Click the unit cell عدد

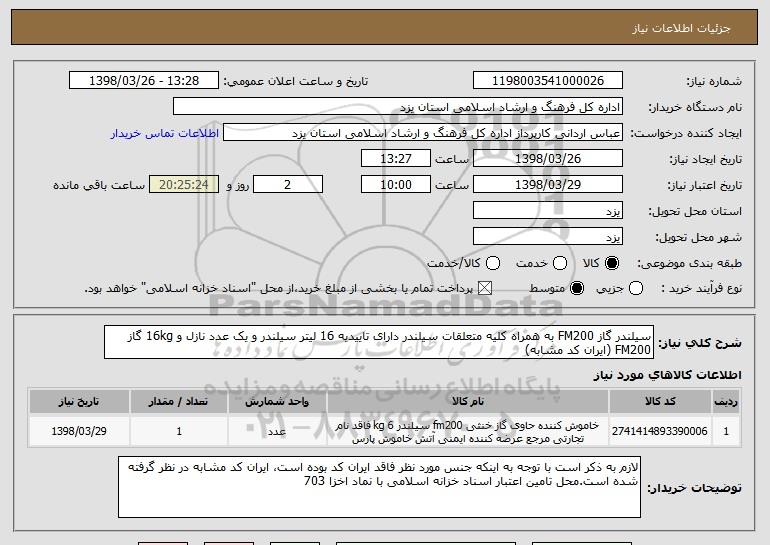277,431
